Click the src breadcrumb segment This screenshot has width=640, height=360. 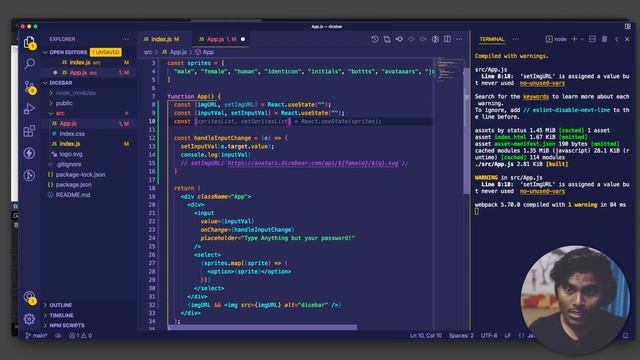tap(148, 52)
